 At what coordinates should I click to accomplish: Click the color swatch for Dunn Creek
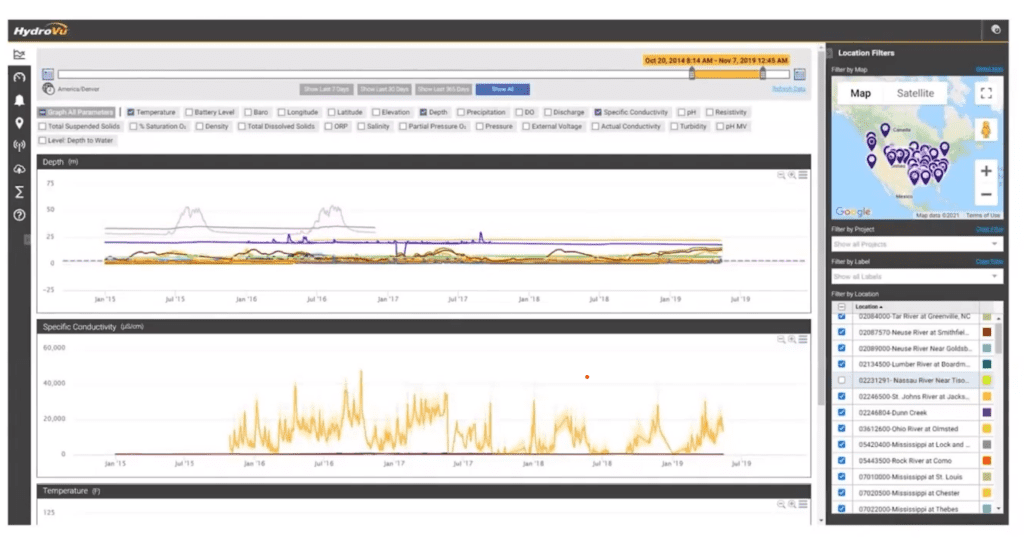click(987, 413)
